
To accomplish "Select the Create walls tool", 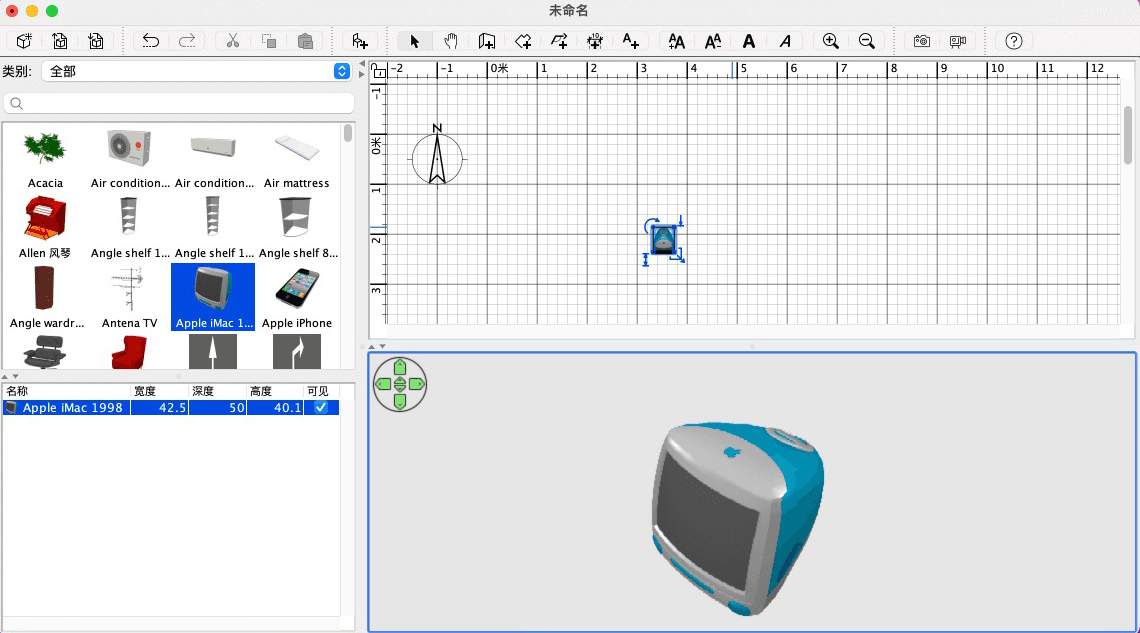I will pos(487,41).
